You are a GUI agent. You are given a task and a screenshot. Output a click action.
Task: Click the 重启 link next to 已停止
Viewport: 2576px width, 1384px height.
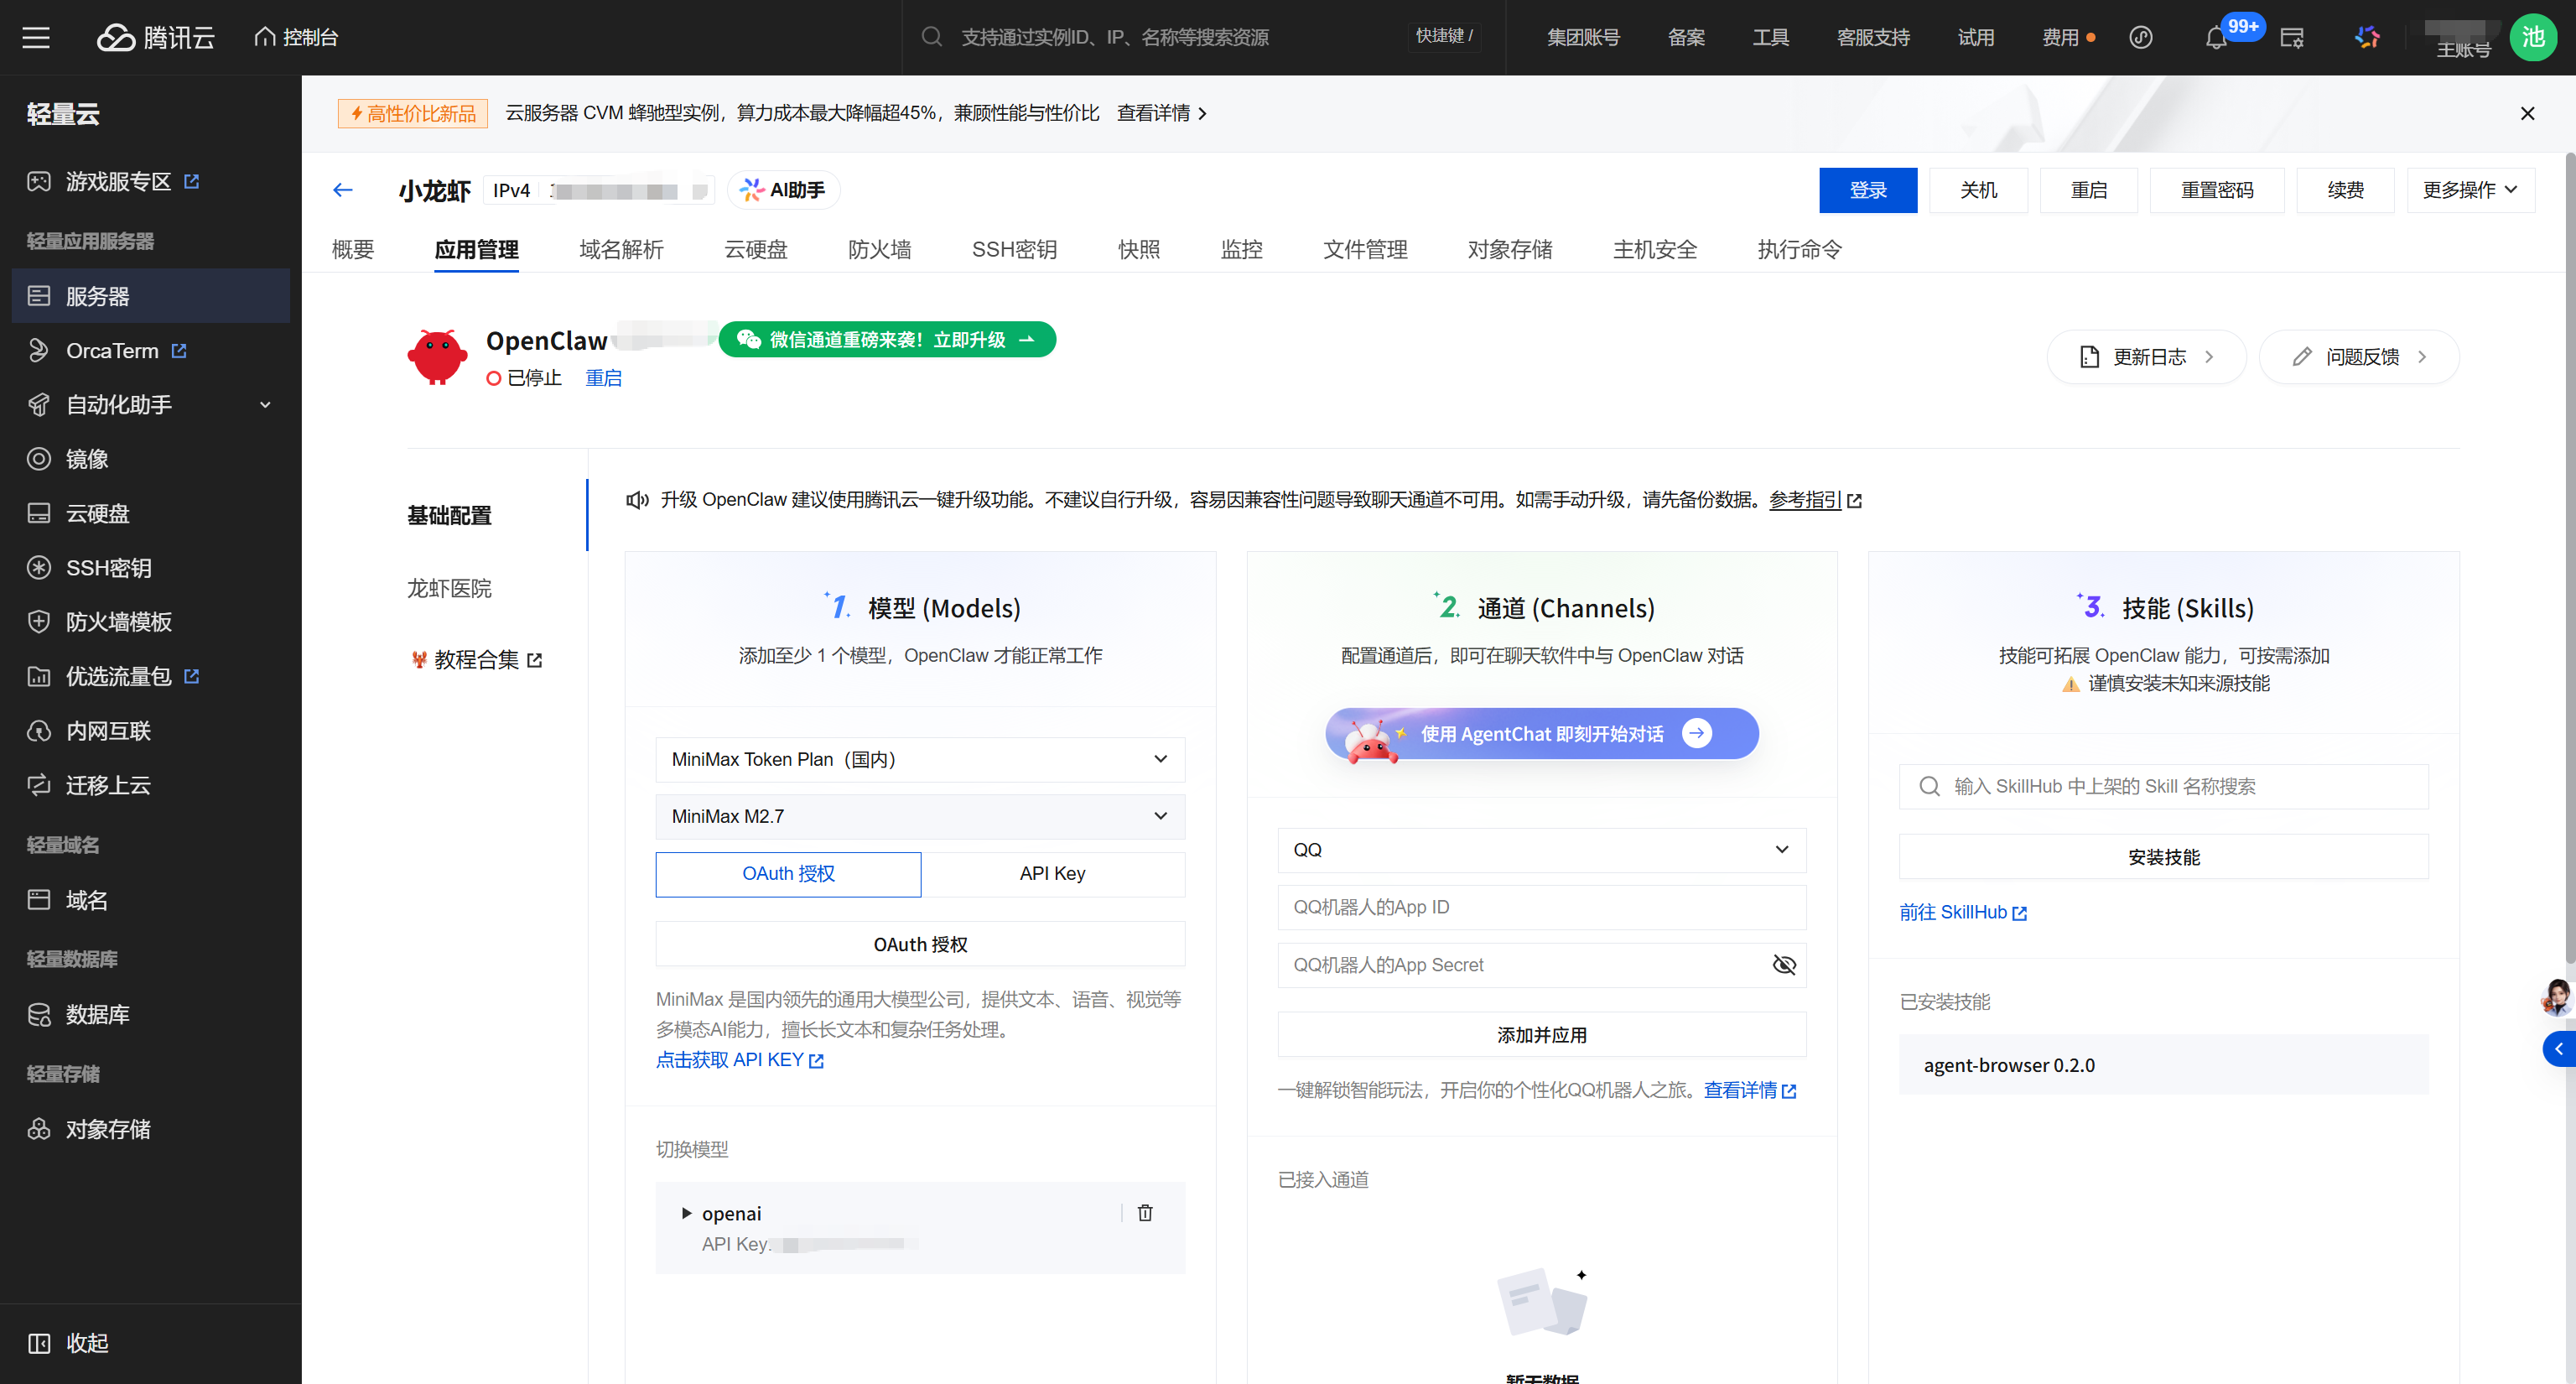tap(603, 378)
